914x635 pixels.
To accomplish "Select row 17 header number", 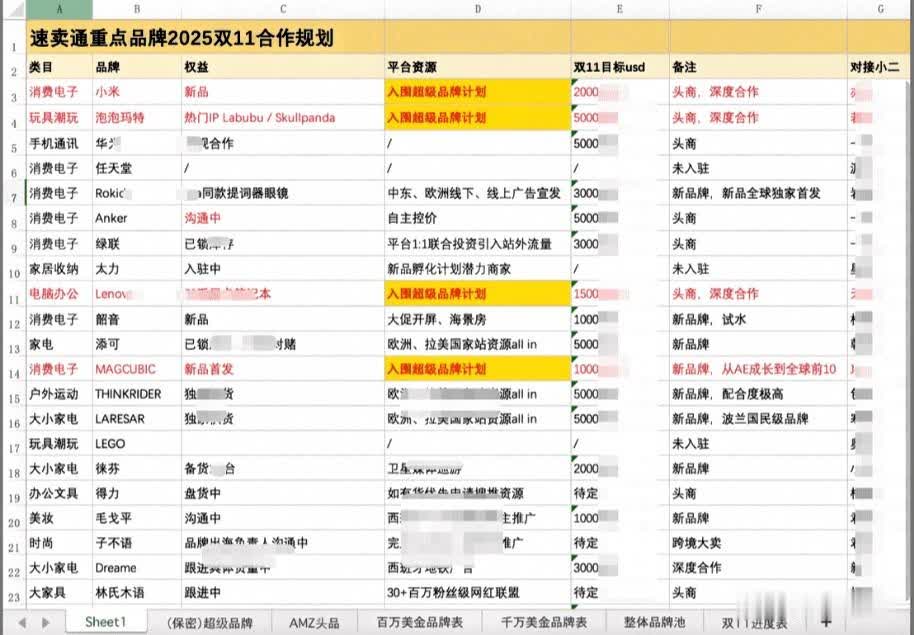I will [14, 444].
